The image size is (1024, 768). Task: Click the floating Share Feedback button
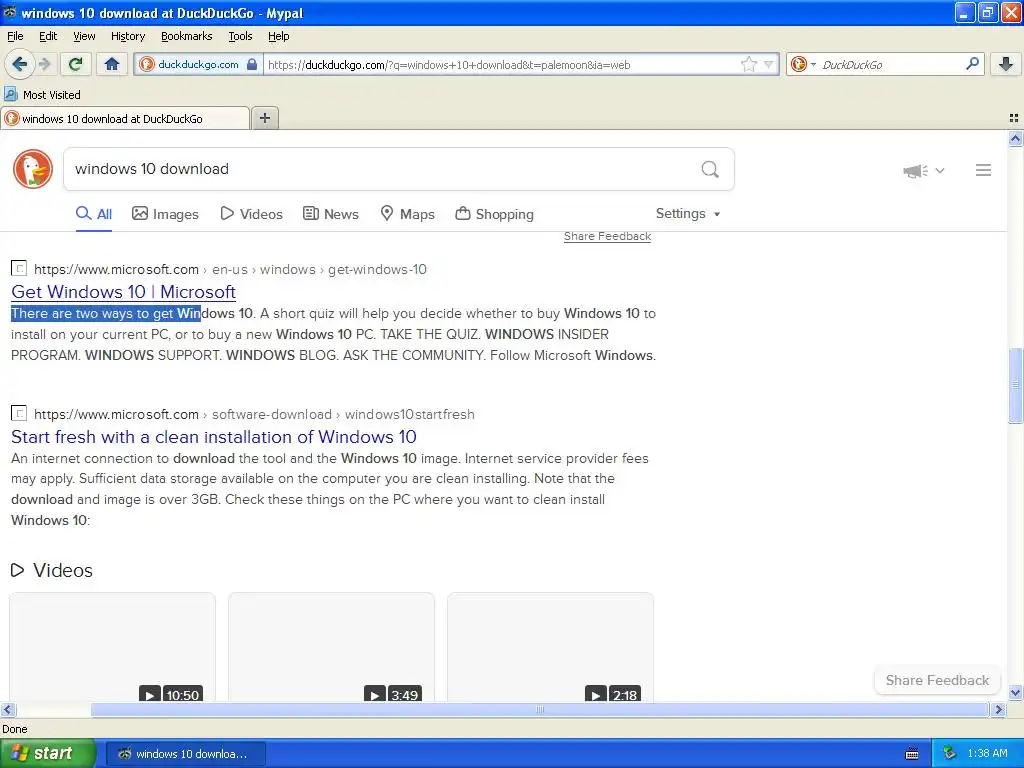[x=937, y=680]
